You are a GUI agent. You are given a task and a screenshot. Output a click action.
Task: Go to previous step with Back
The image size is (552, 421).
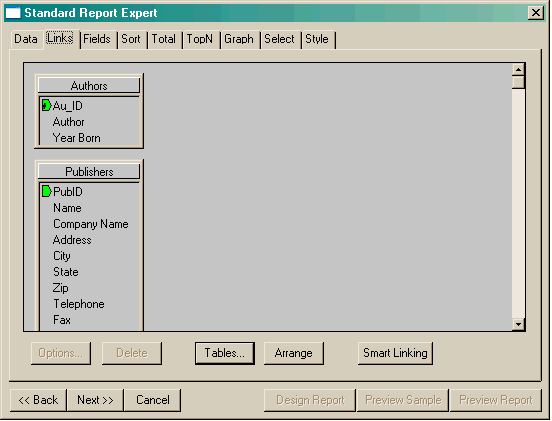point(38,400)
